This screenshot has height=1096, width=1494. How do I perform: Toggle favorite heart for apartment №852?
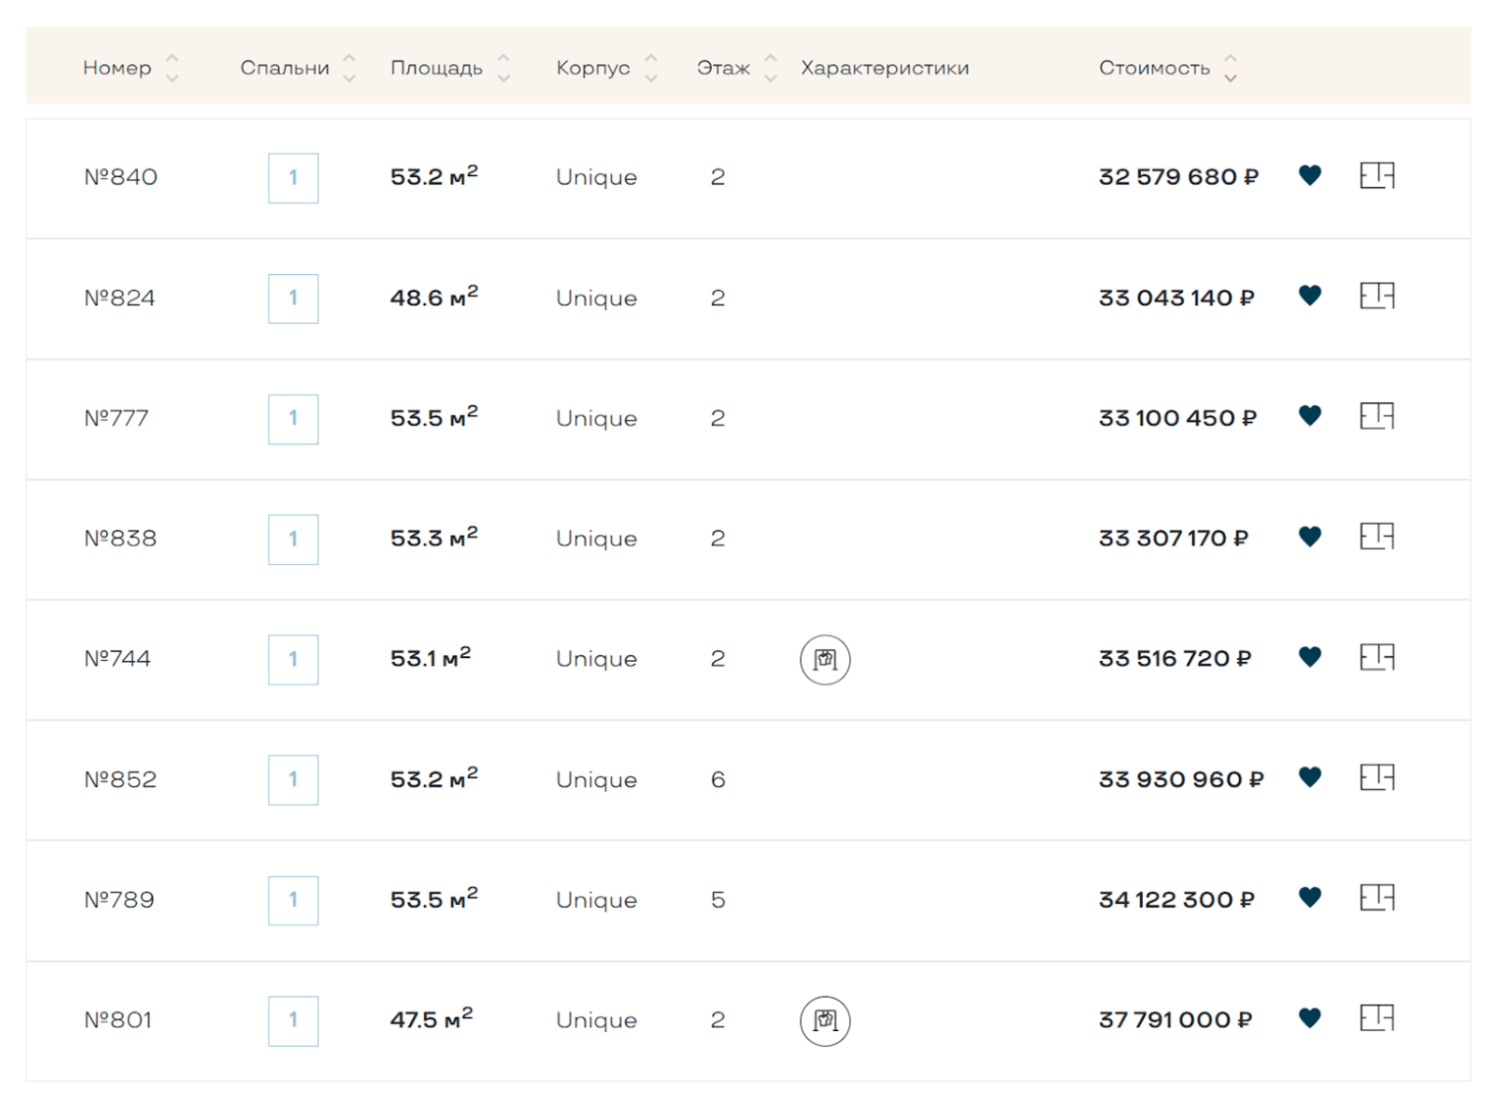(1309, 777)
